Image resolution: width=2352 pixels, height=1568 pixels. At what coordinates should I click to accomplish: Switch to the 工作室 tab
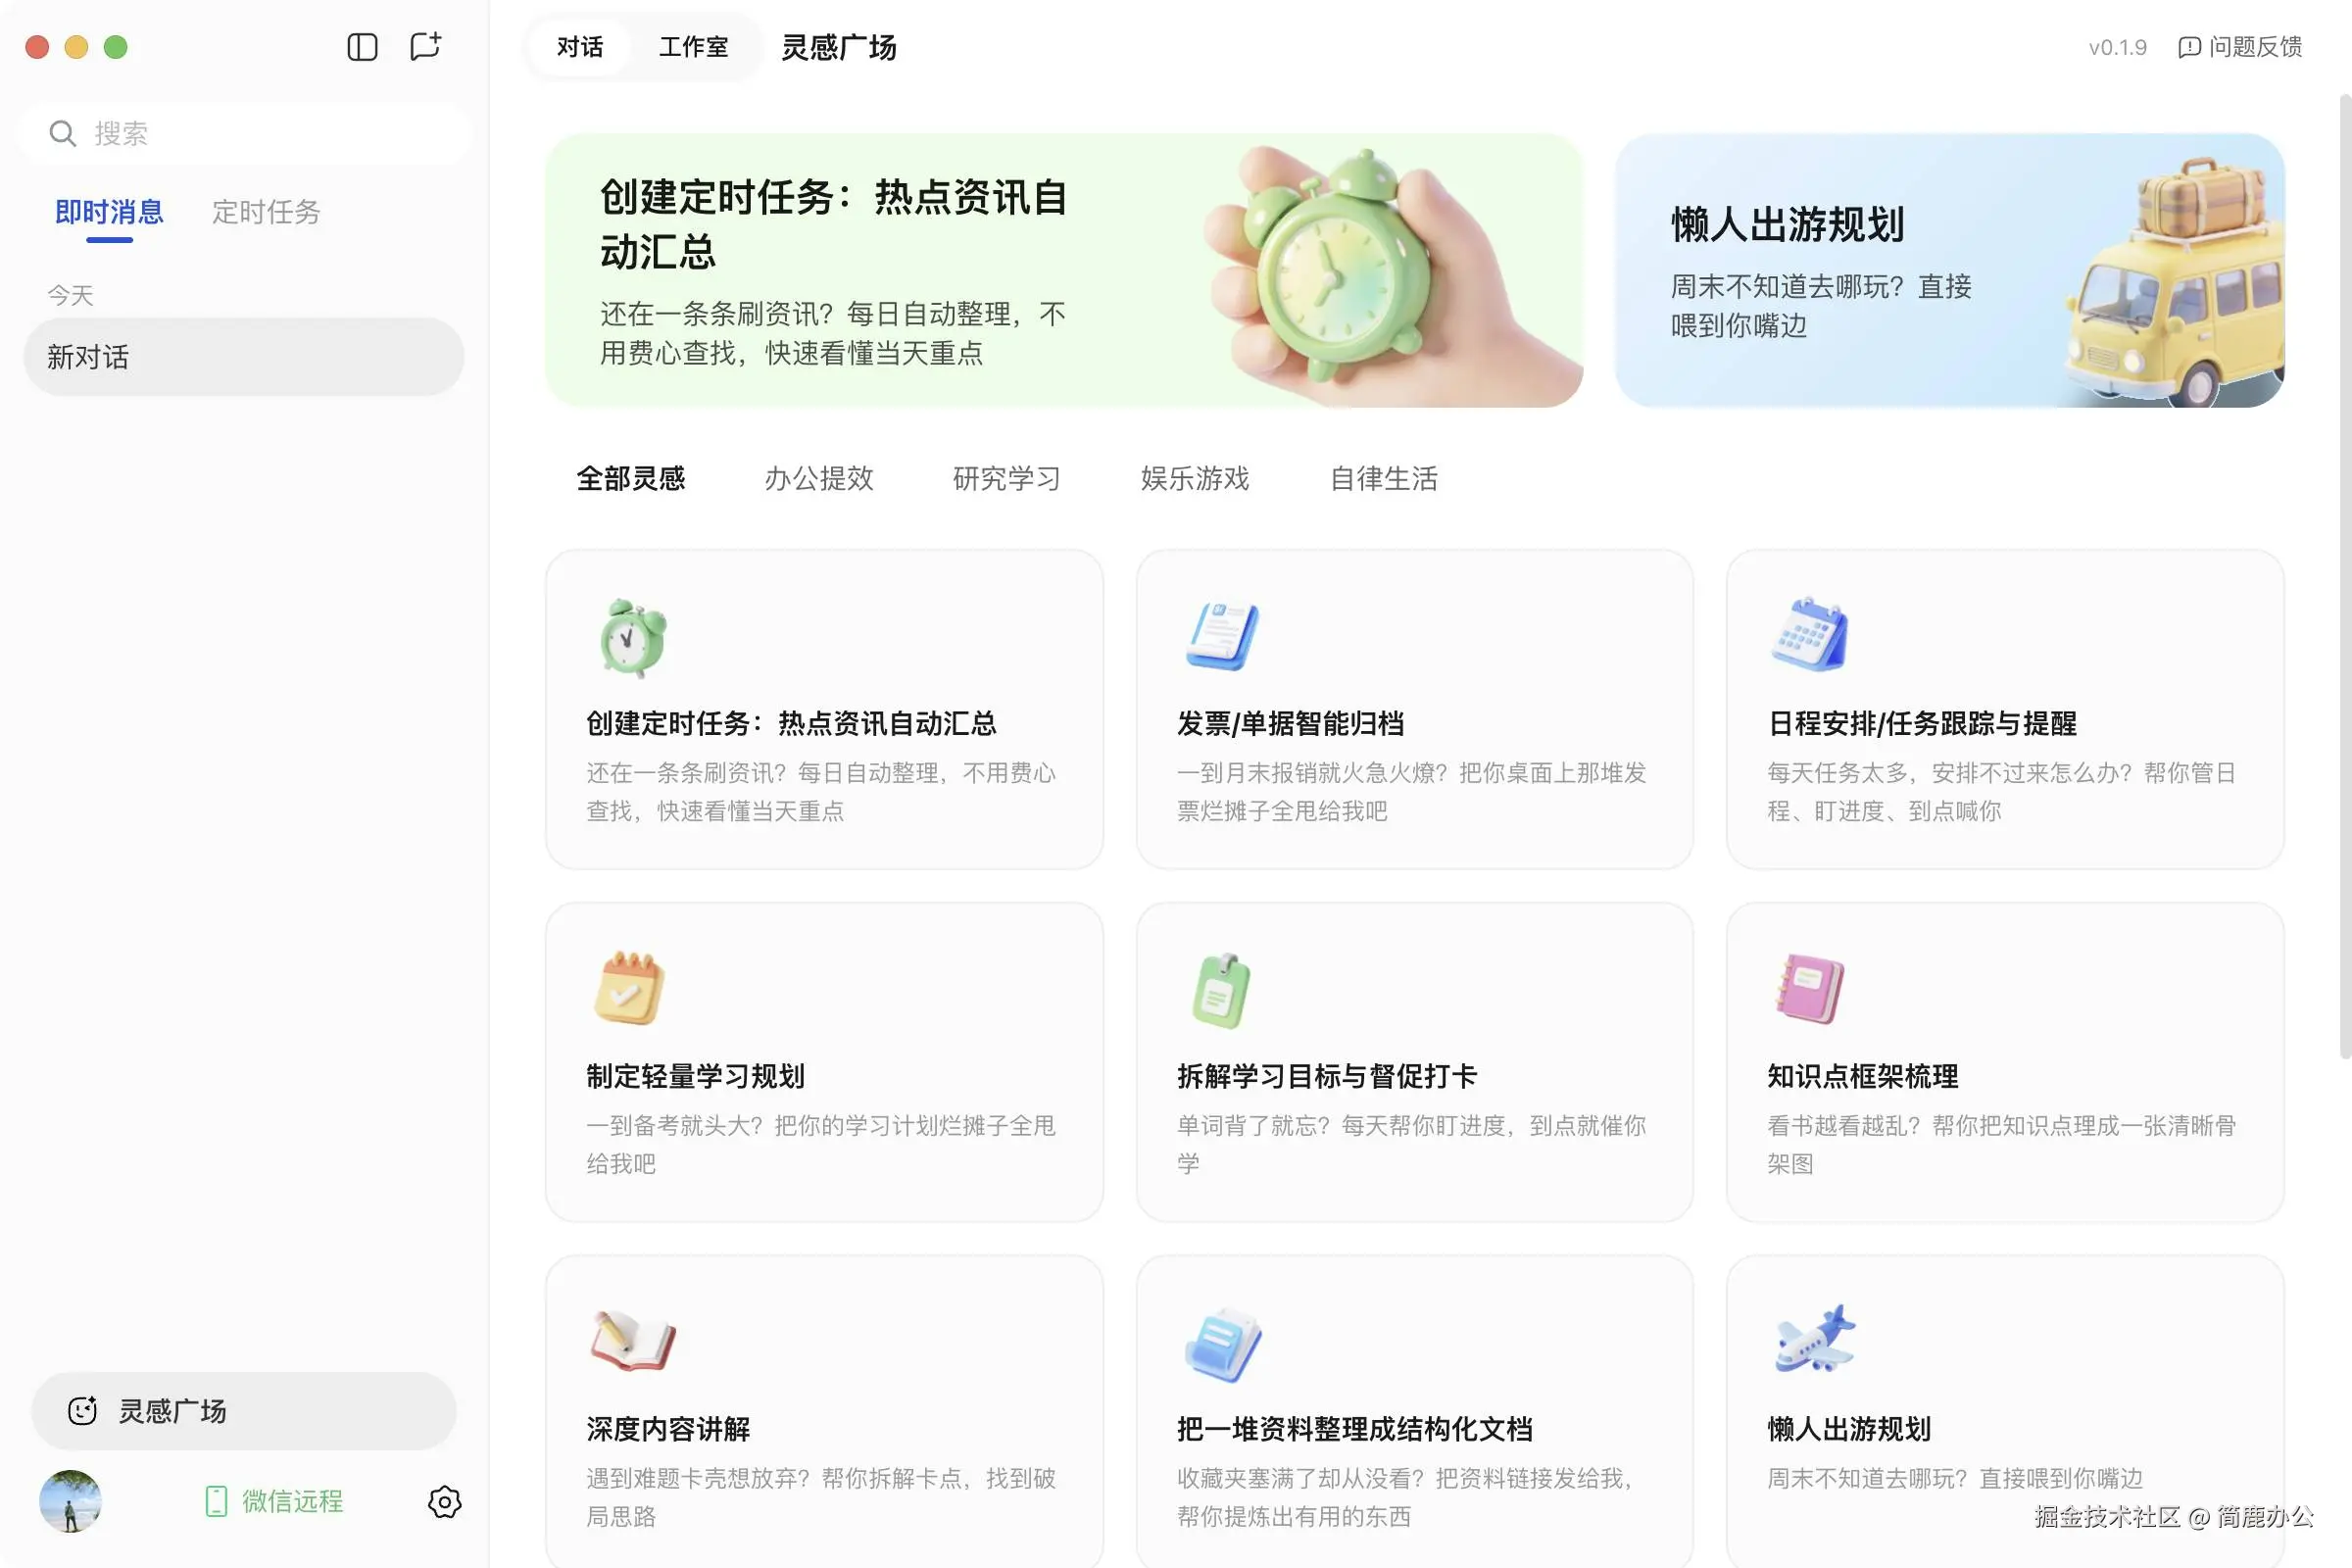693,46
